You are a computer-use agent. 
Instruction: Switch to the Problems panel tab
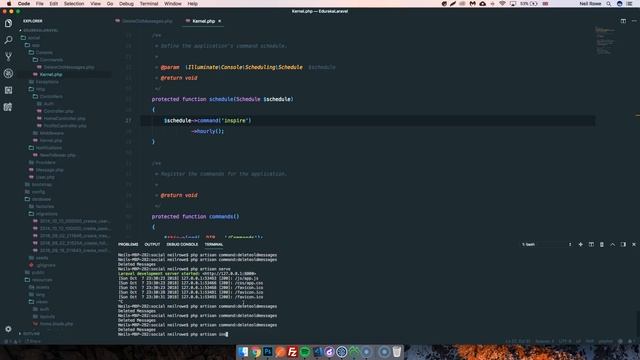128,244
